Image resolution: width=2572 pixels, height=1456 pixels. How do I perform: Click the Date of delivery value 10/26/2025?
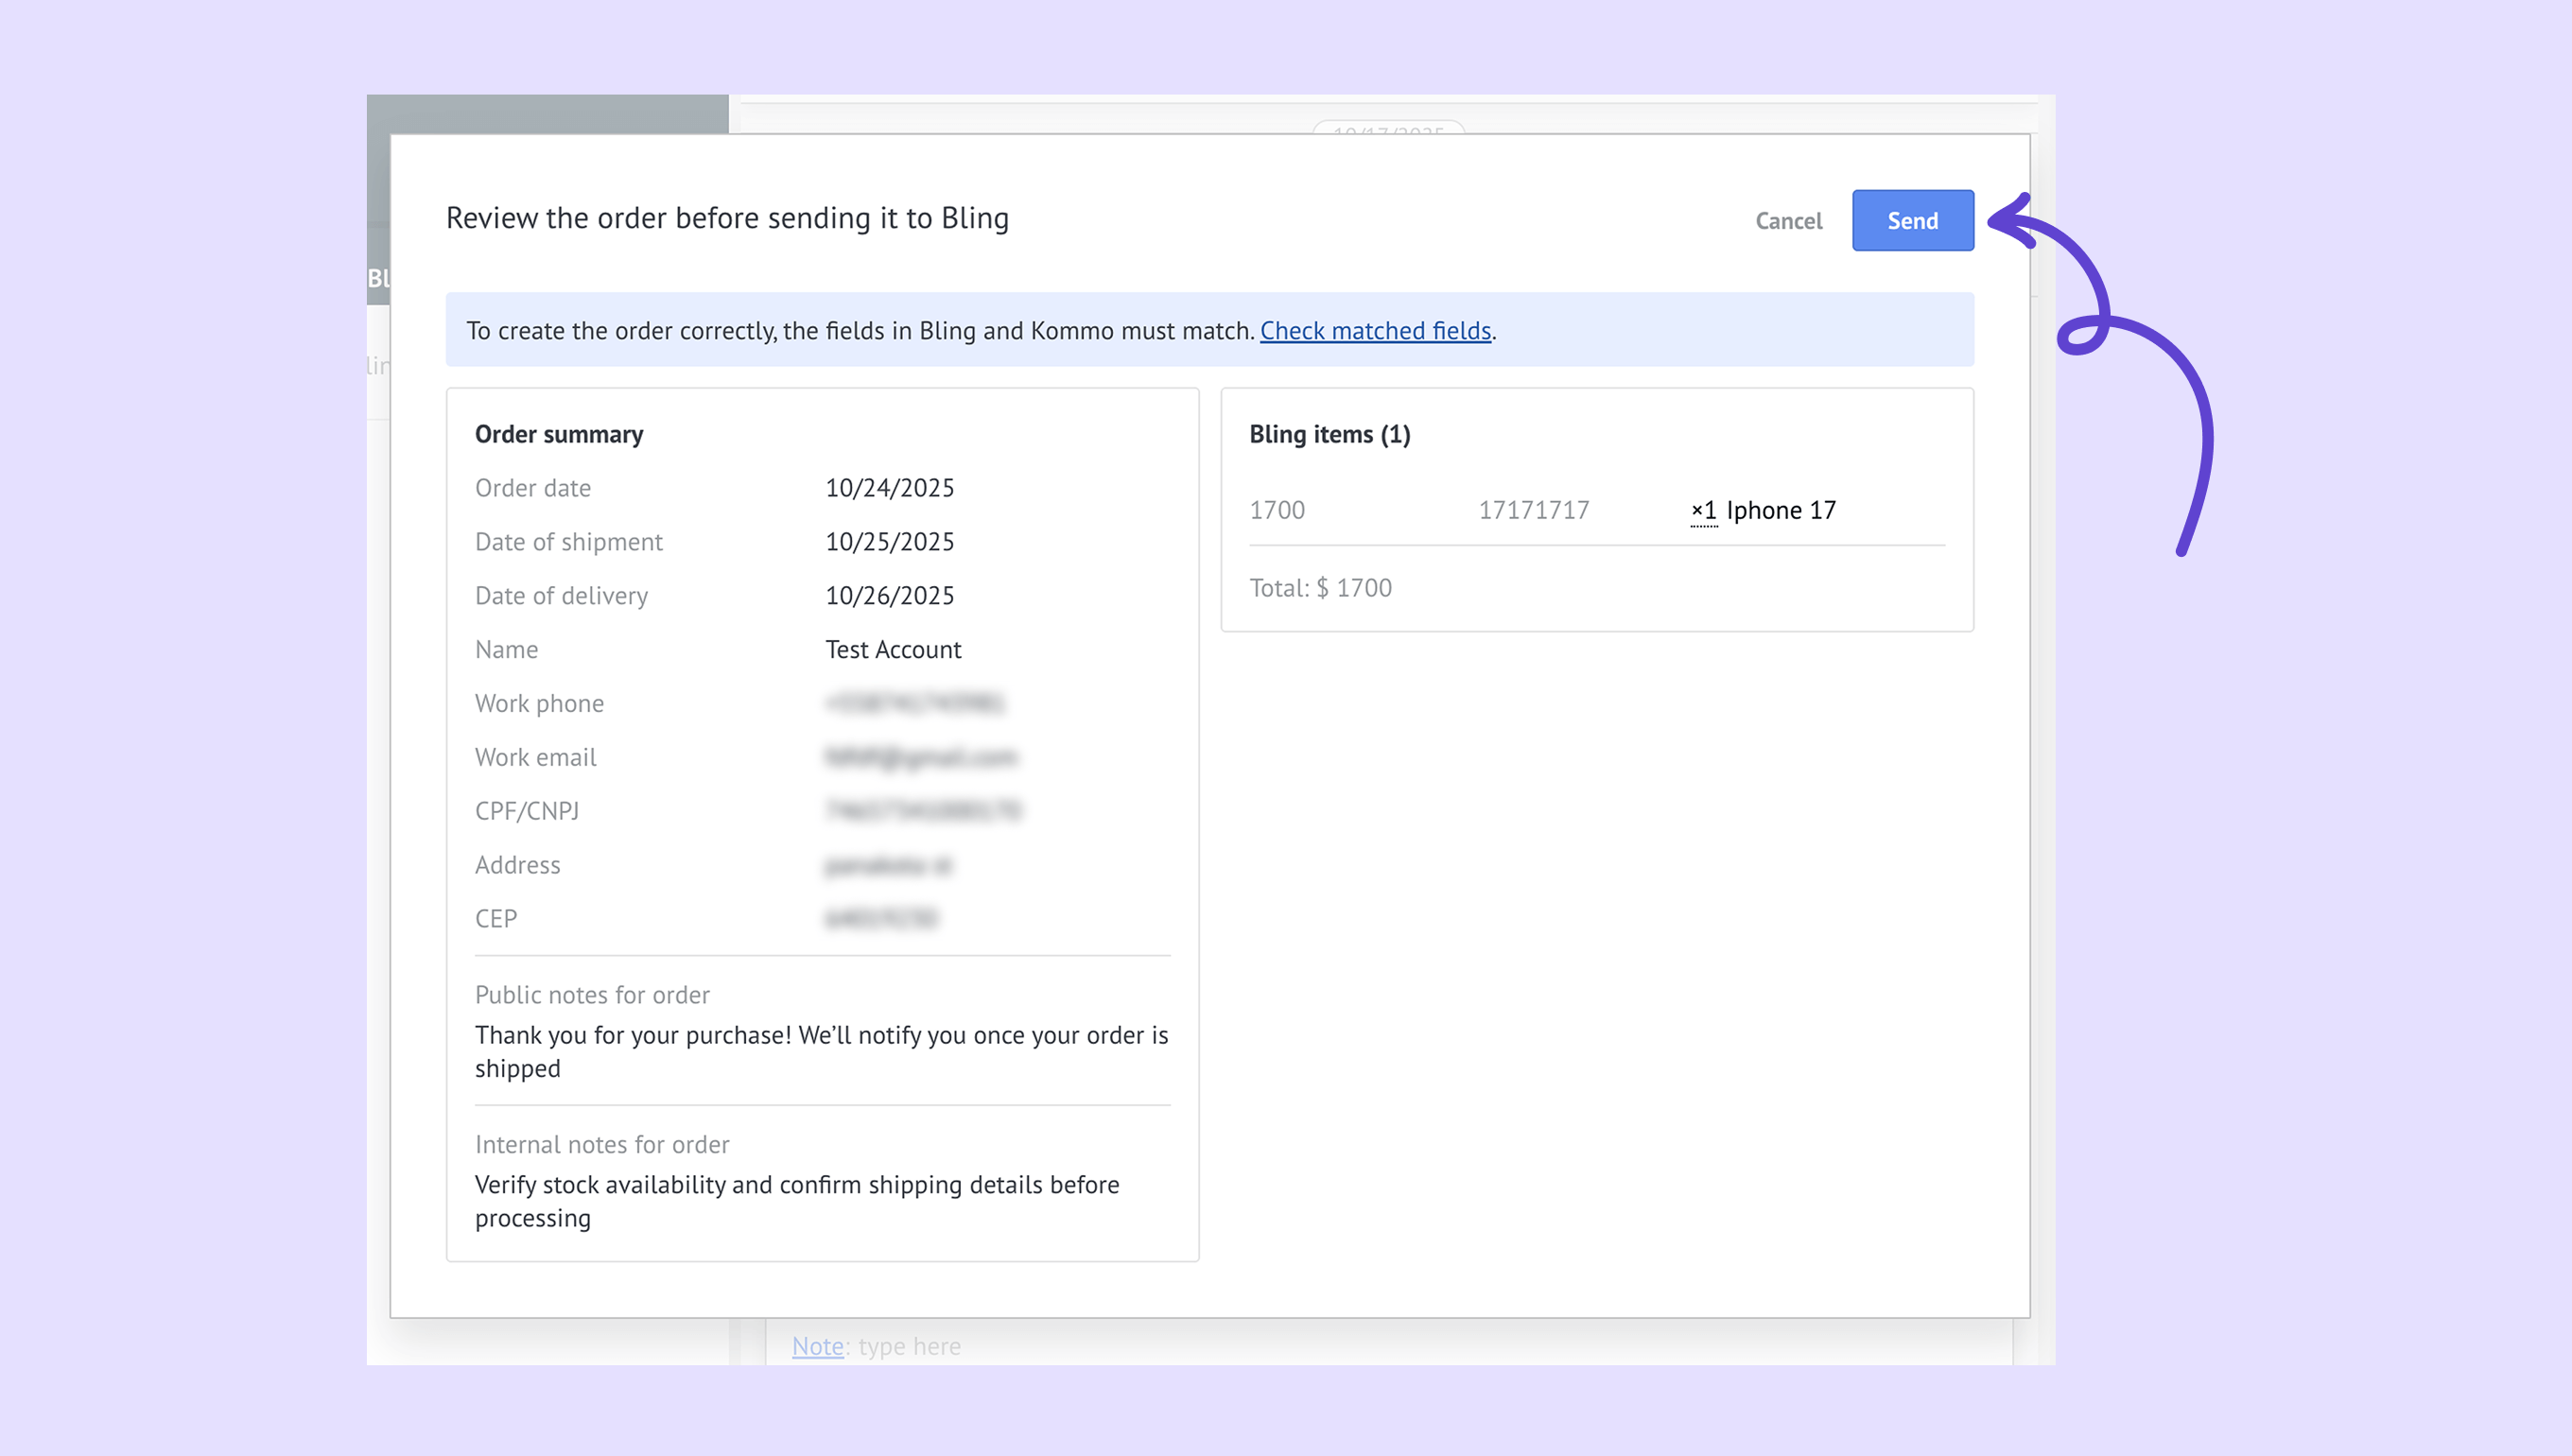(x=889, y=596)
